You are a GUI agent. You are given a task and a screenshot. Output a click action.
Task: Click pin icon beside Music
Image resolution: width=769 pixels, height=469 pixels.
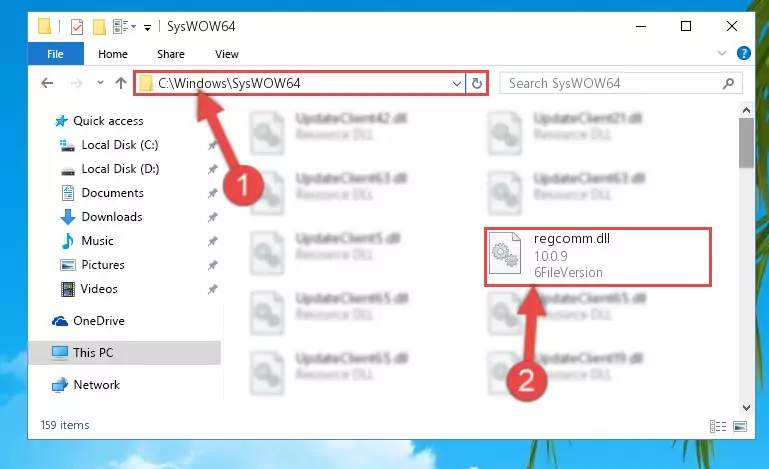212,241
